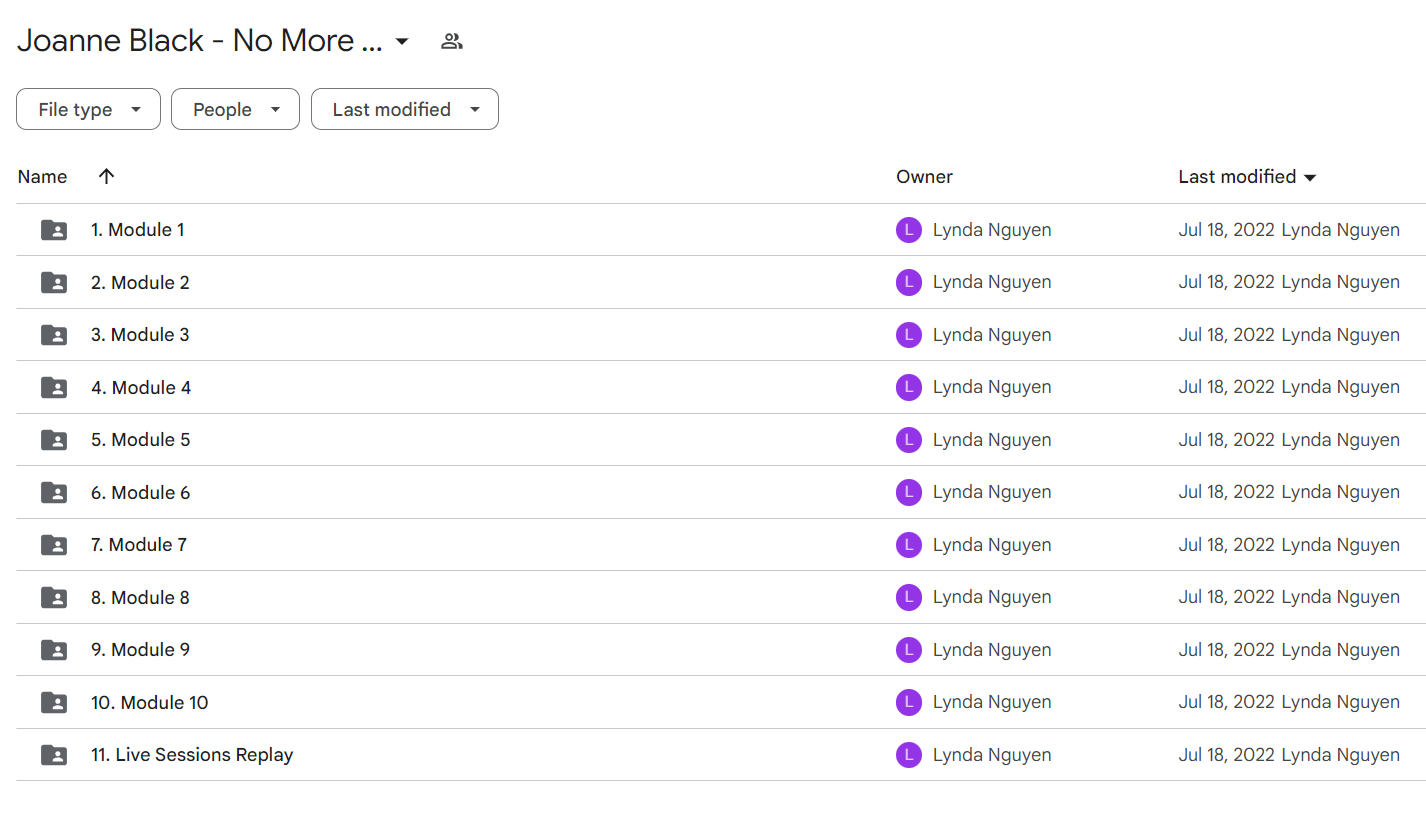Click the purple L avatar in Module 5 row
Image resolution: width=1426 pixels, height=817 pixels.
(x=908, y=440)
